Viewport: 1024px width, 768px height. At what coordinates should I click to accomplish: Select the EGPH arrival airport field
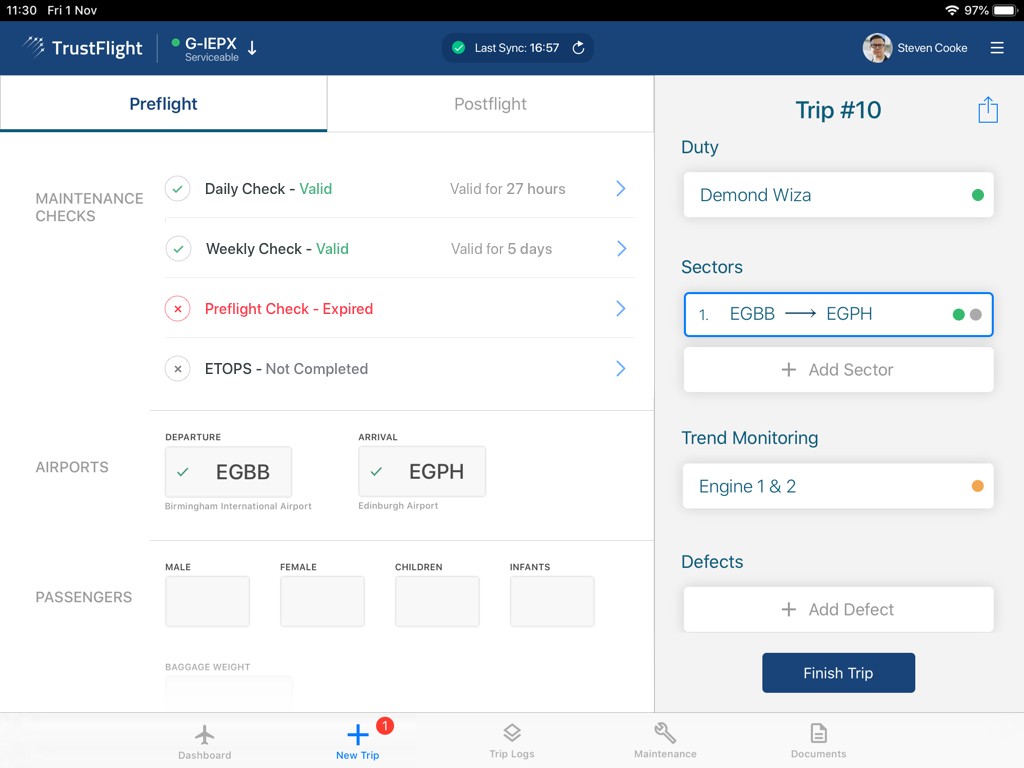point(422,472)
